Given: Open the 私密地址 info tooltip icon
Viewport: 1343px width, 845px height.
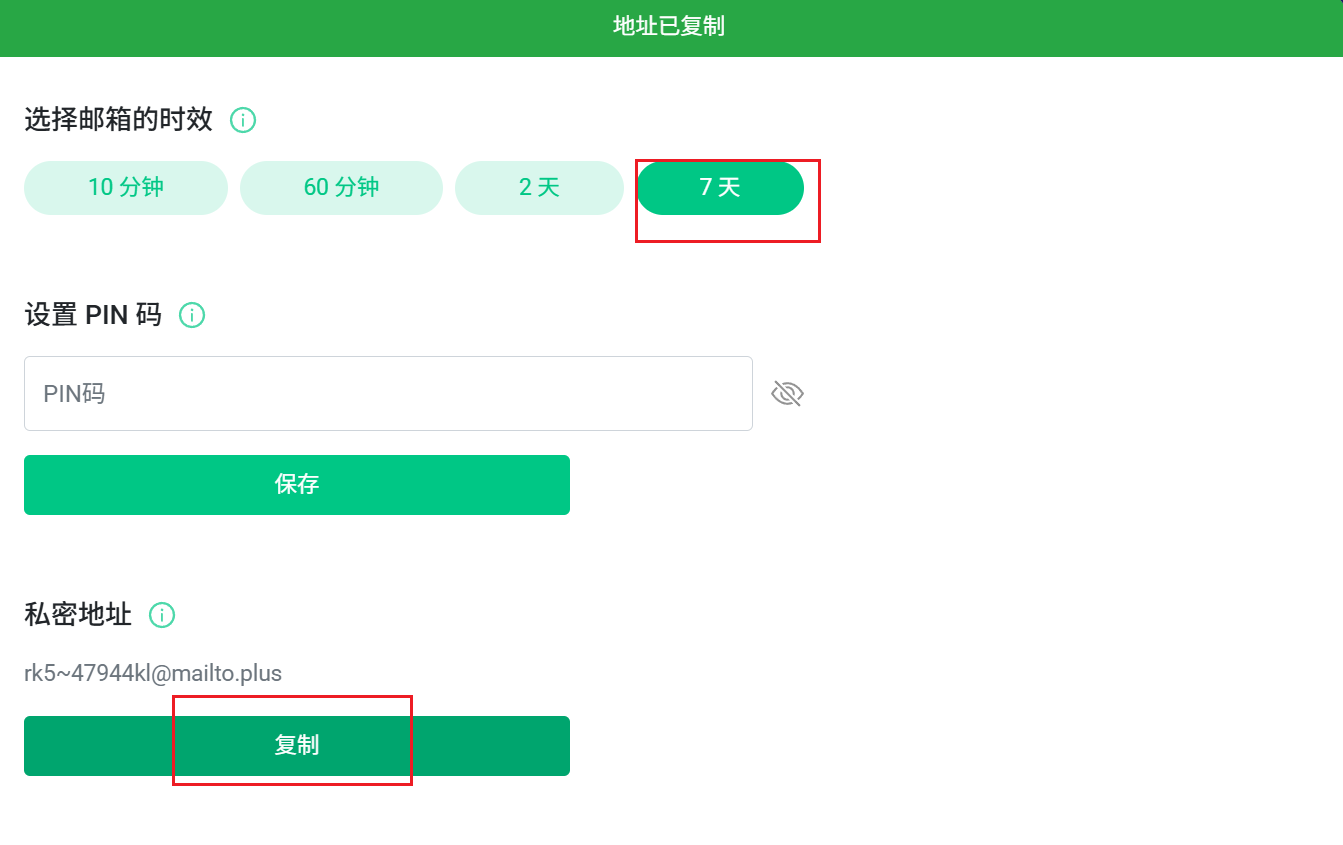Looking at the screenshot, I should click(x=162, y=615).
